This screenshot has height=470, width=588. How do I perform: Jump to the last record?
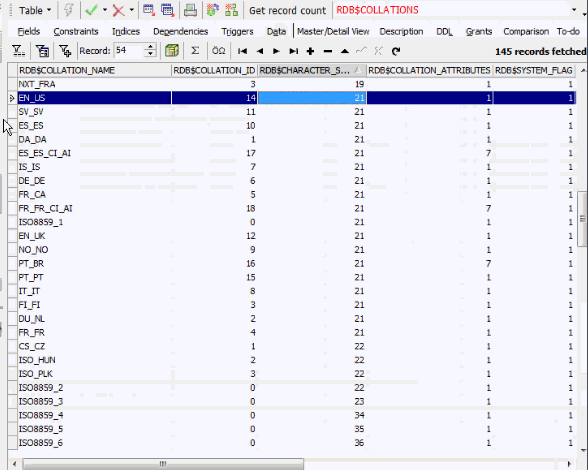[294, 51]
